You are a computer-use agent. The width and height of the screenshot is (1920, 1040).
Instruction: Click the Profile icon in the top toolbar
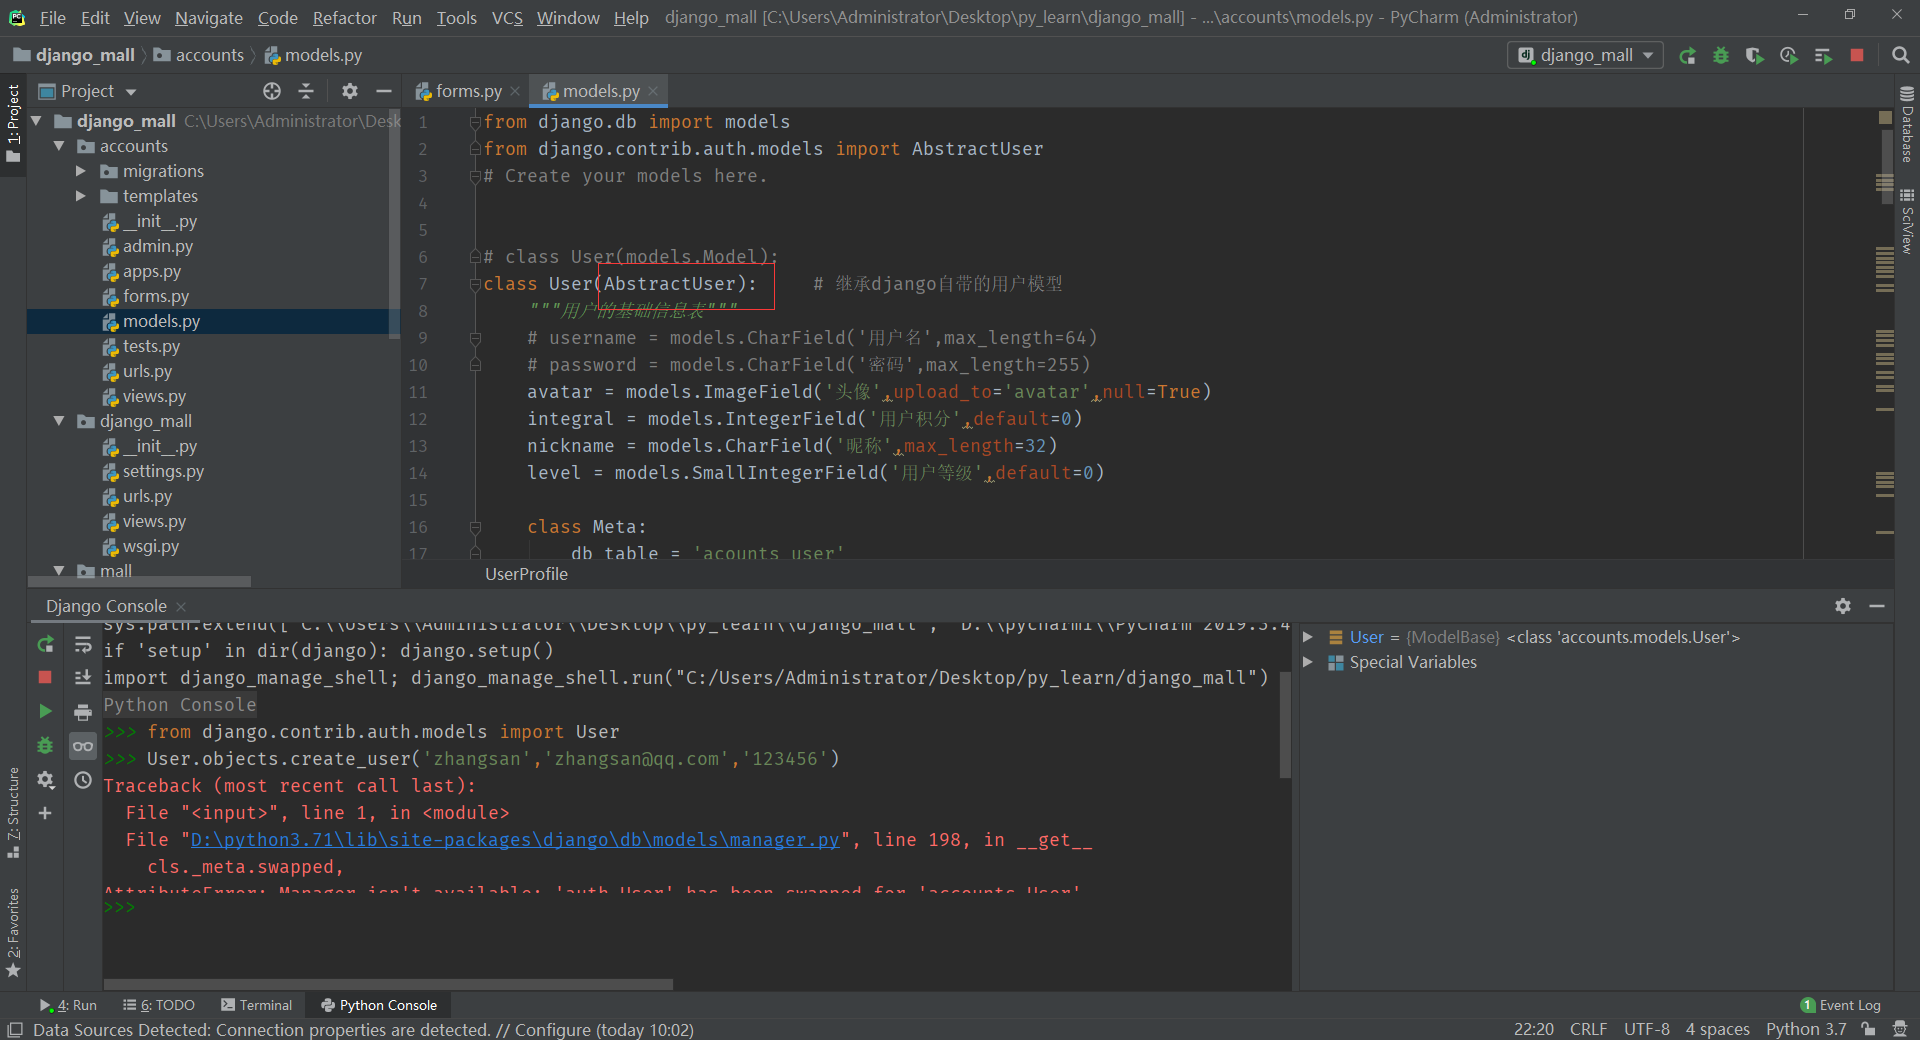click(1789, 56)
